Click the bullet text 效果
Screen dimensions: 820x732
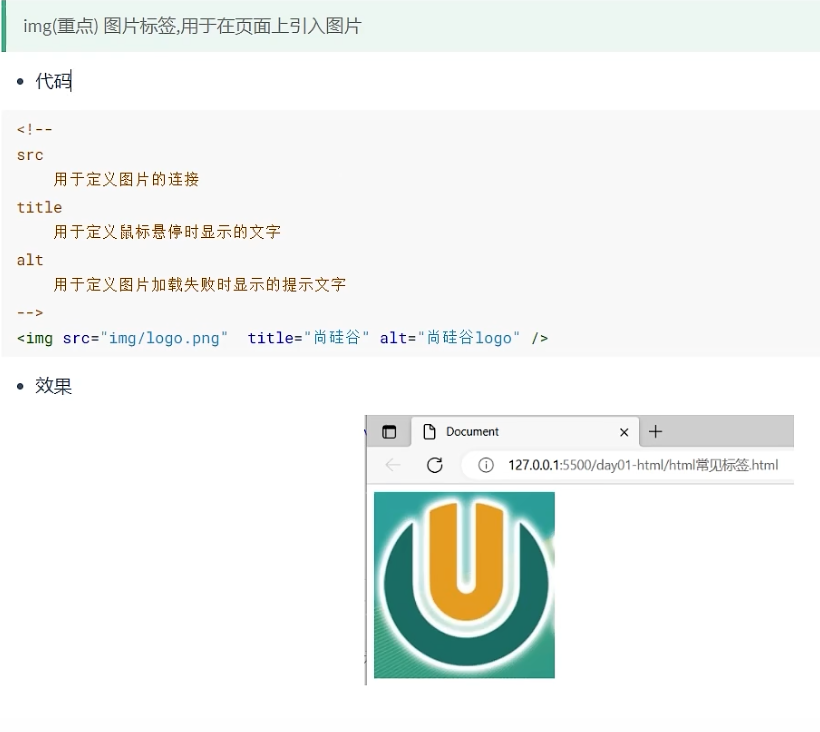tap(53, 386)
